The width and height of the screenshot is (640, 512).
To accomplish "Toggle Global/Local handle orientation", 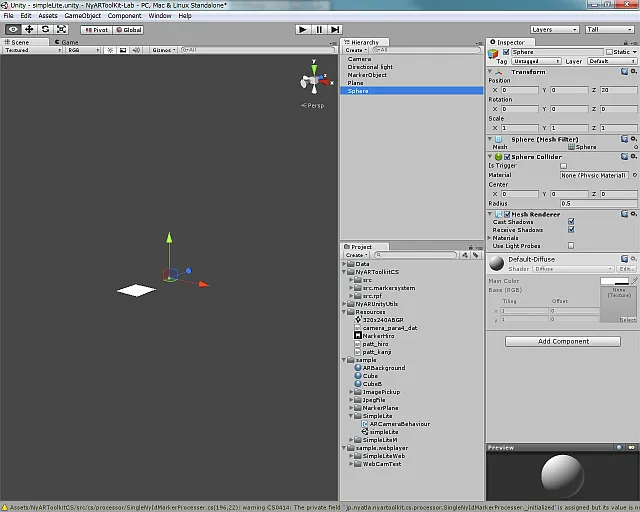I will click(x=128, y=30).
